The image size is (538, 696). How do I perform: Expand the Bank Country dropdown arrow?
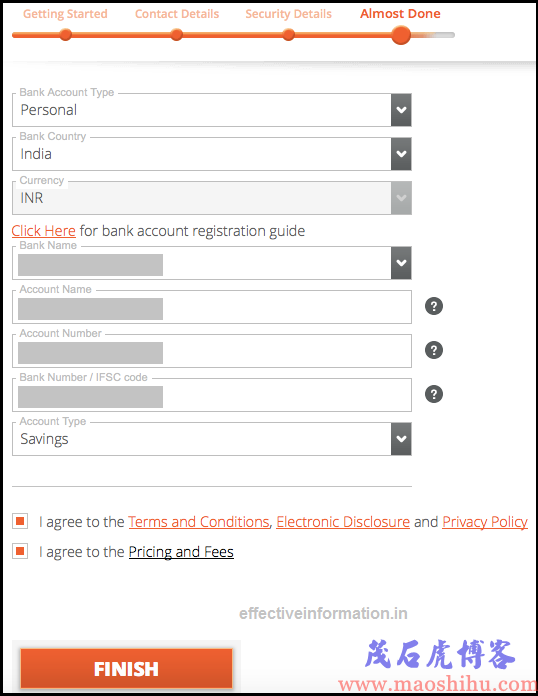click(x=401, y=154)
